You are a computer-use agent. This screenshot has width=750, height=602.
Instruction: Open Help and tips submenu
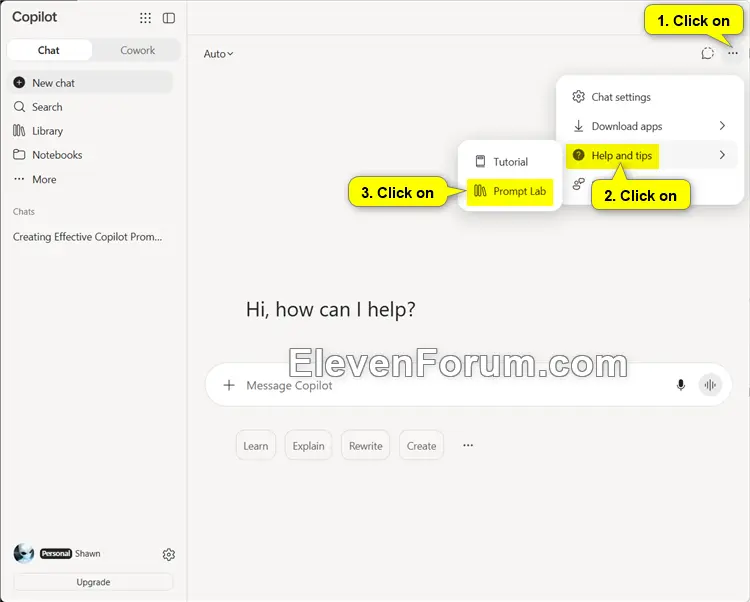(x=651, y=155)
